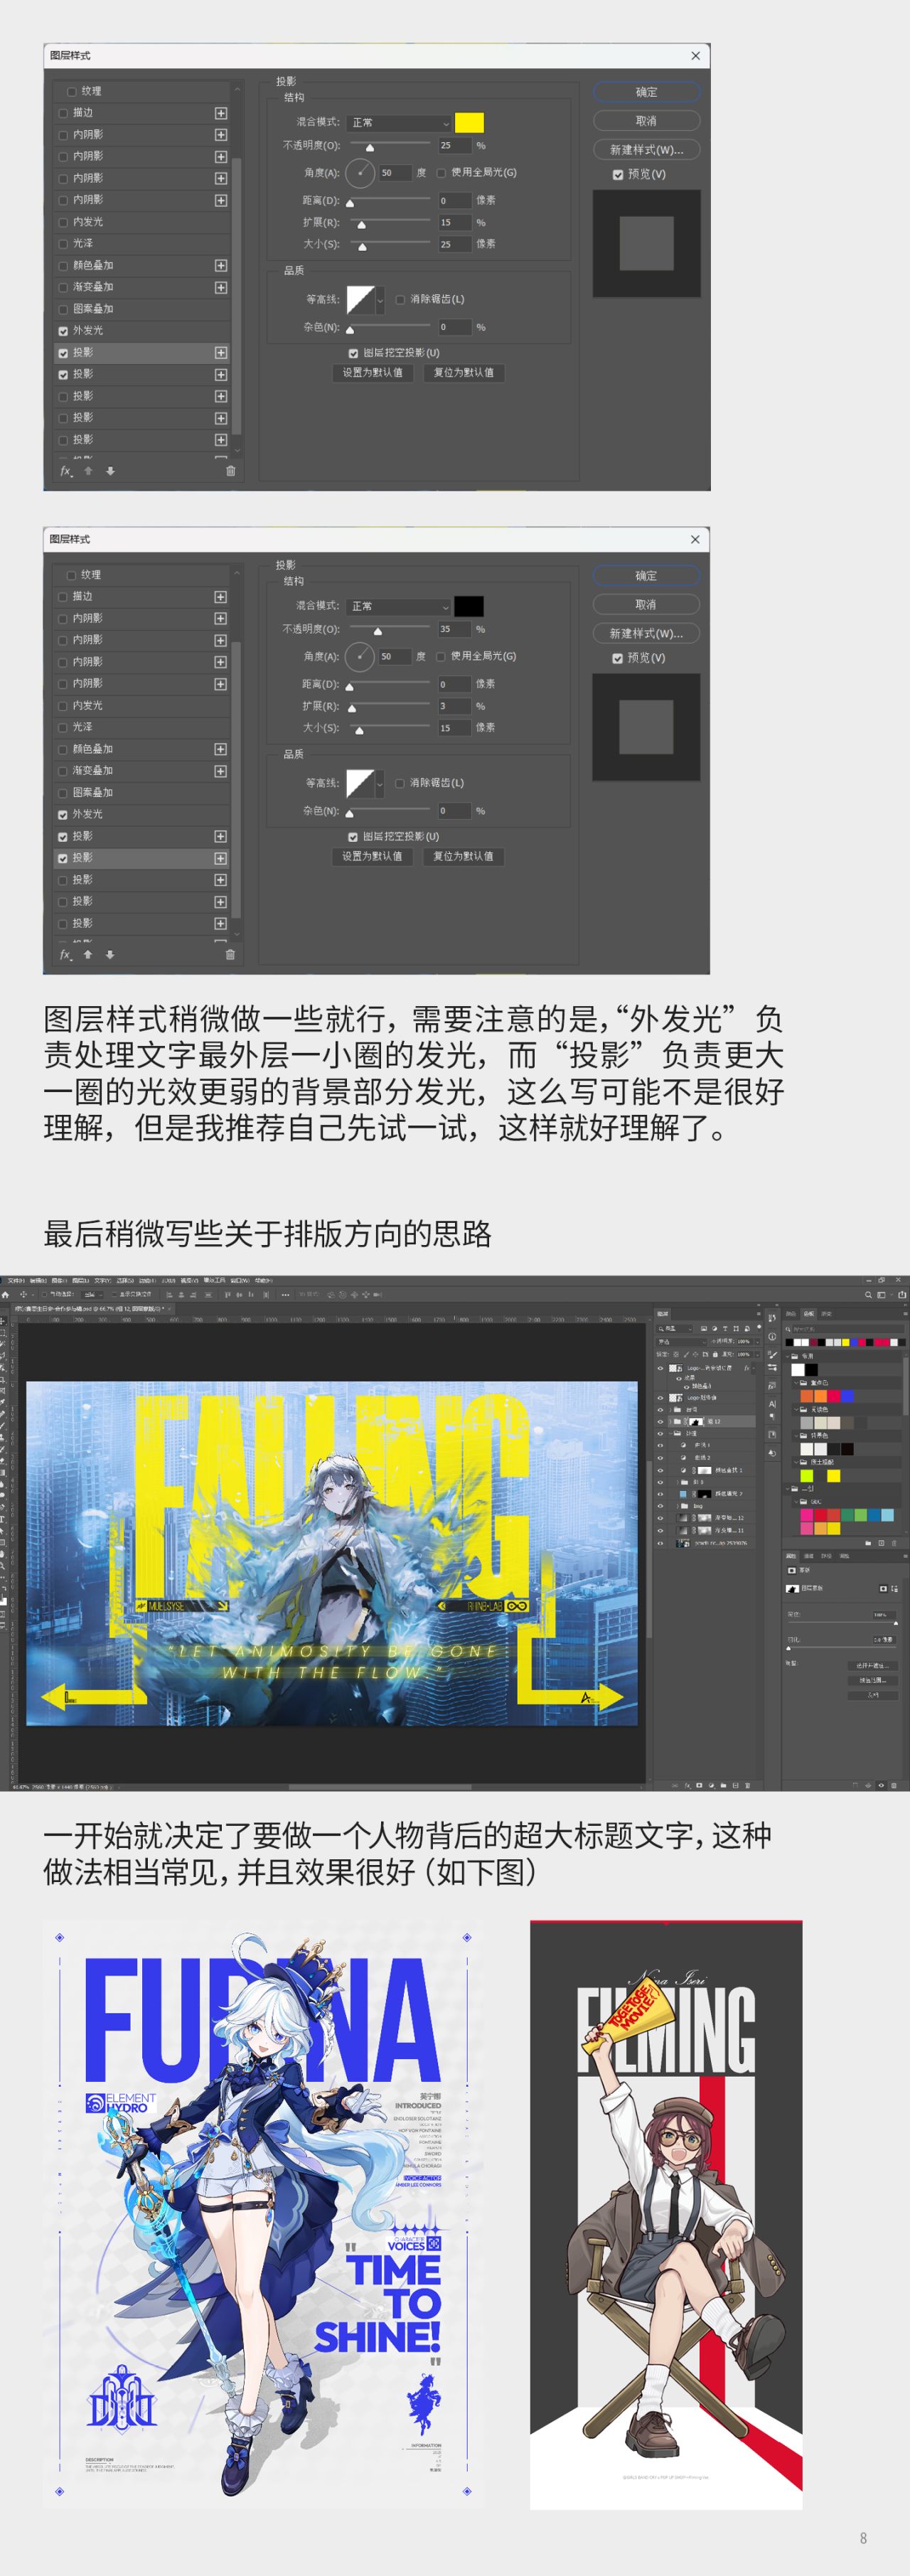Click the plus icon beside 颜色叠加 in lower dialog
910x2576 pixels.
[x=221, y=749]
